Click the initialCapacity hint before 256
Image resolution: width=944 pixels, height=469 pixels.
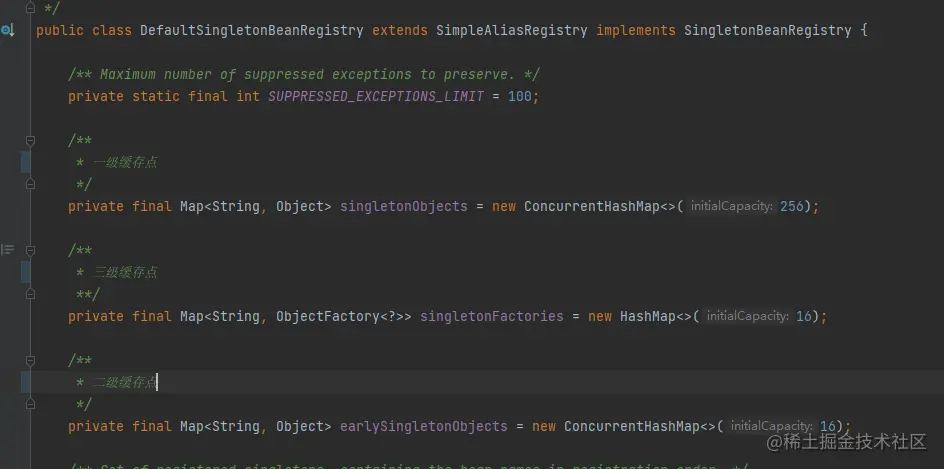click(x=731, y=207)
